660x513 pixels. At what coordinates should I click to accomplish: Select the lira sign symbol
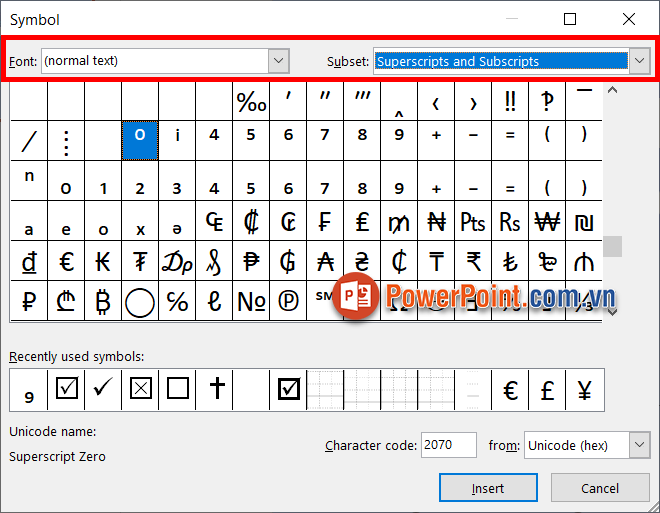(x=362, y=221)
